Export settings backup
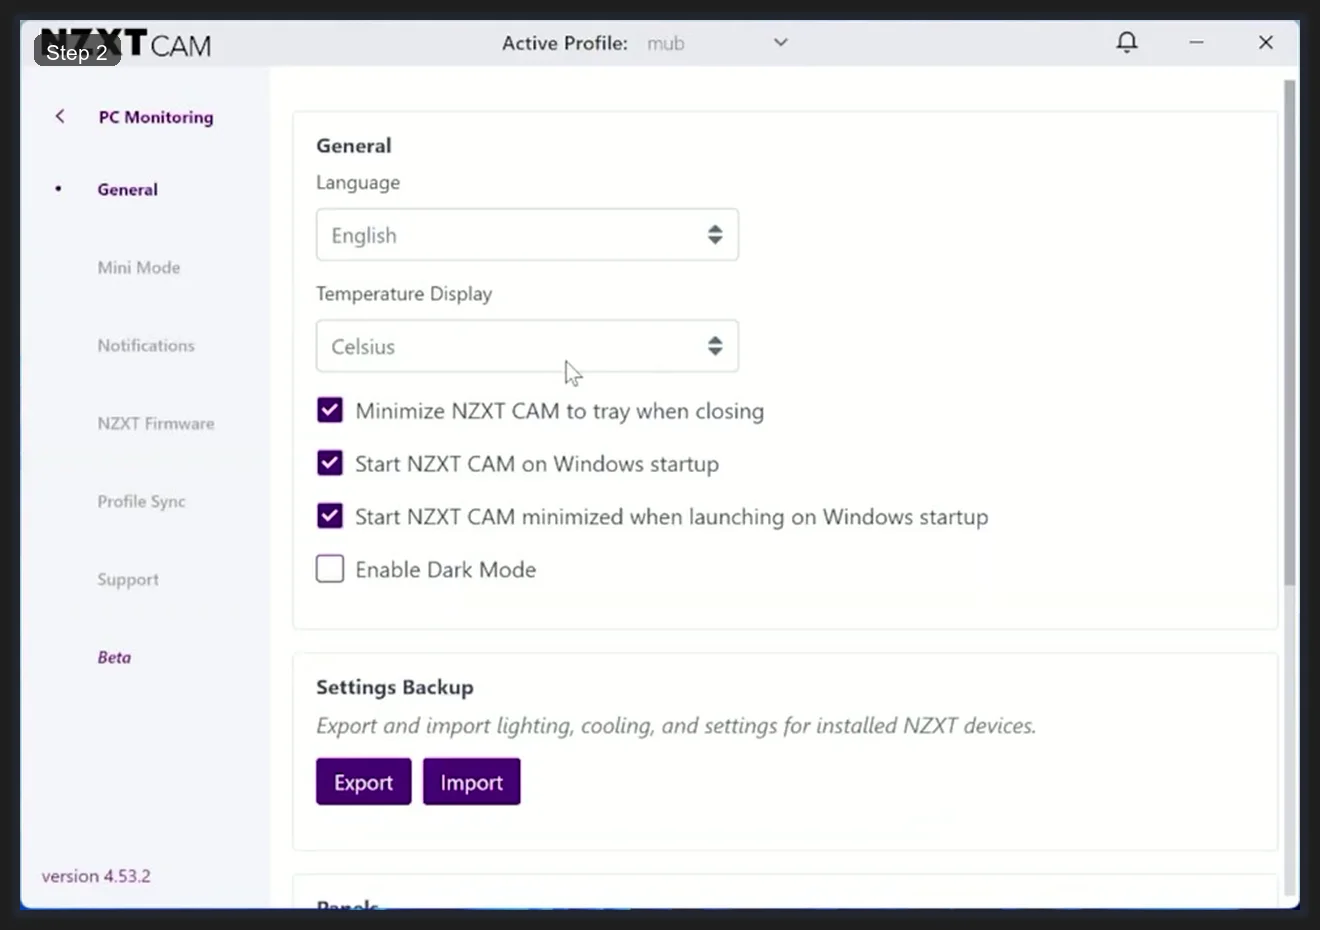 (363, 781)
